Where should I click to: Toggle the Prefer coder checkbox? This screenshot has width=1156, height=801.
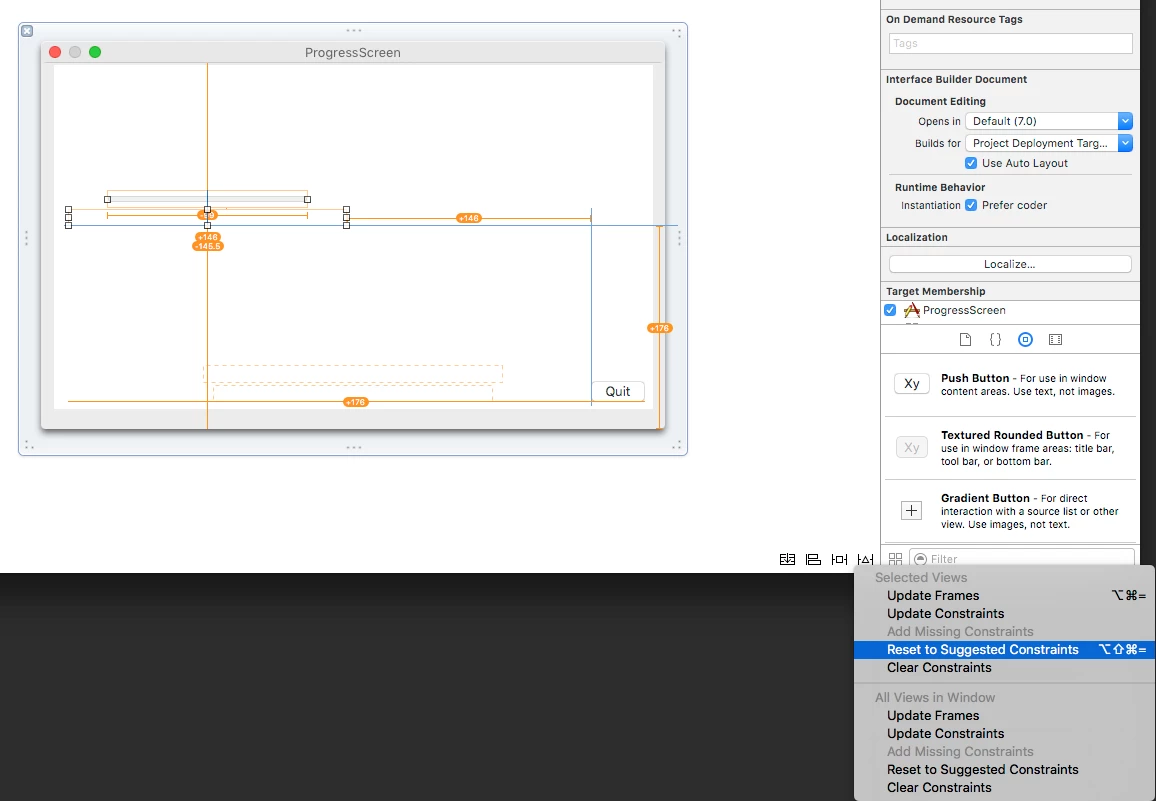(971, 205)
